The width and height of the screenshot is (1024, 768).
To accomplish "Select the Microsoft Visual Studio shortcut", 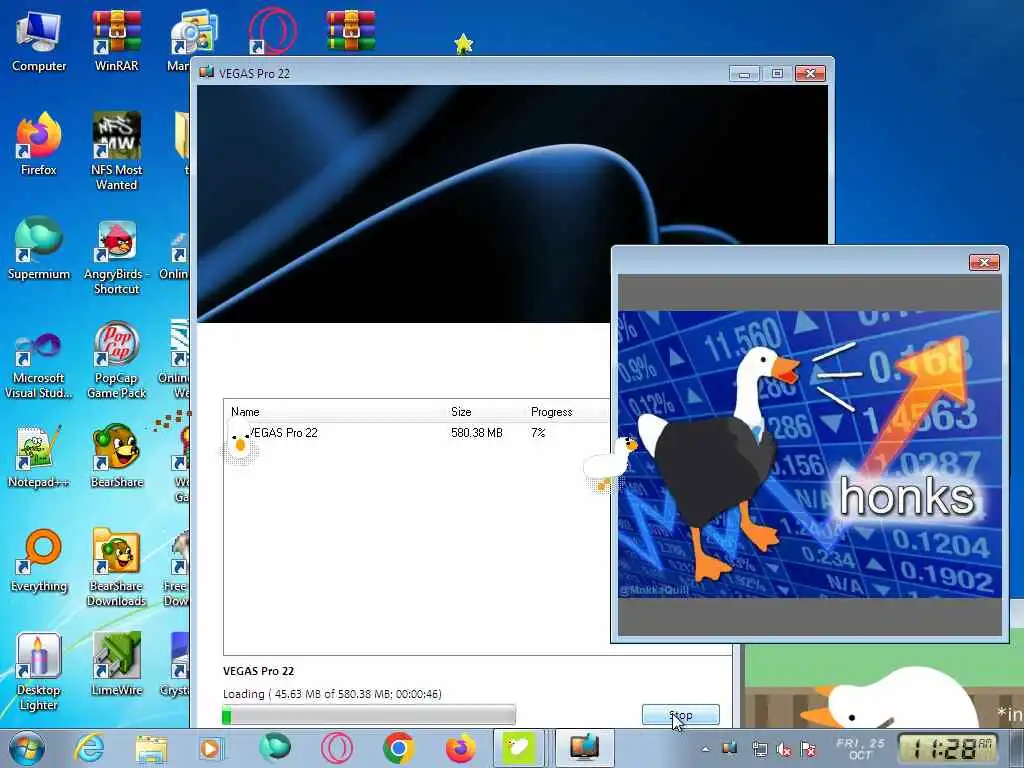I will (39, 366).
